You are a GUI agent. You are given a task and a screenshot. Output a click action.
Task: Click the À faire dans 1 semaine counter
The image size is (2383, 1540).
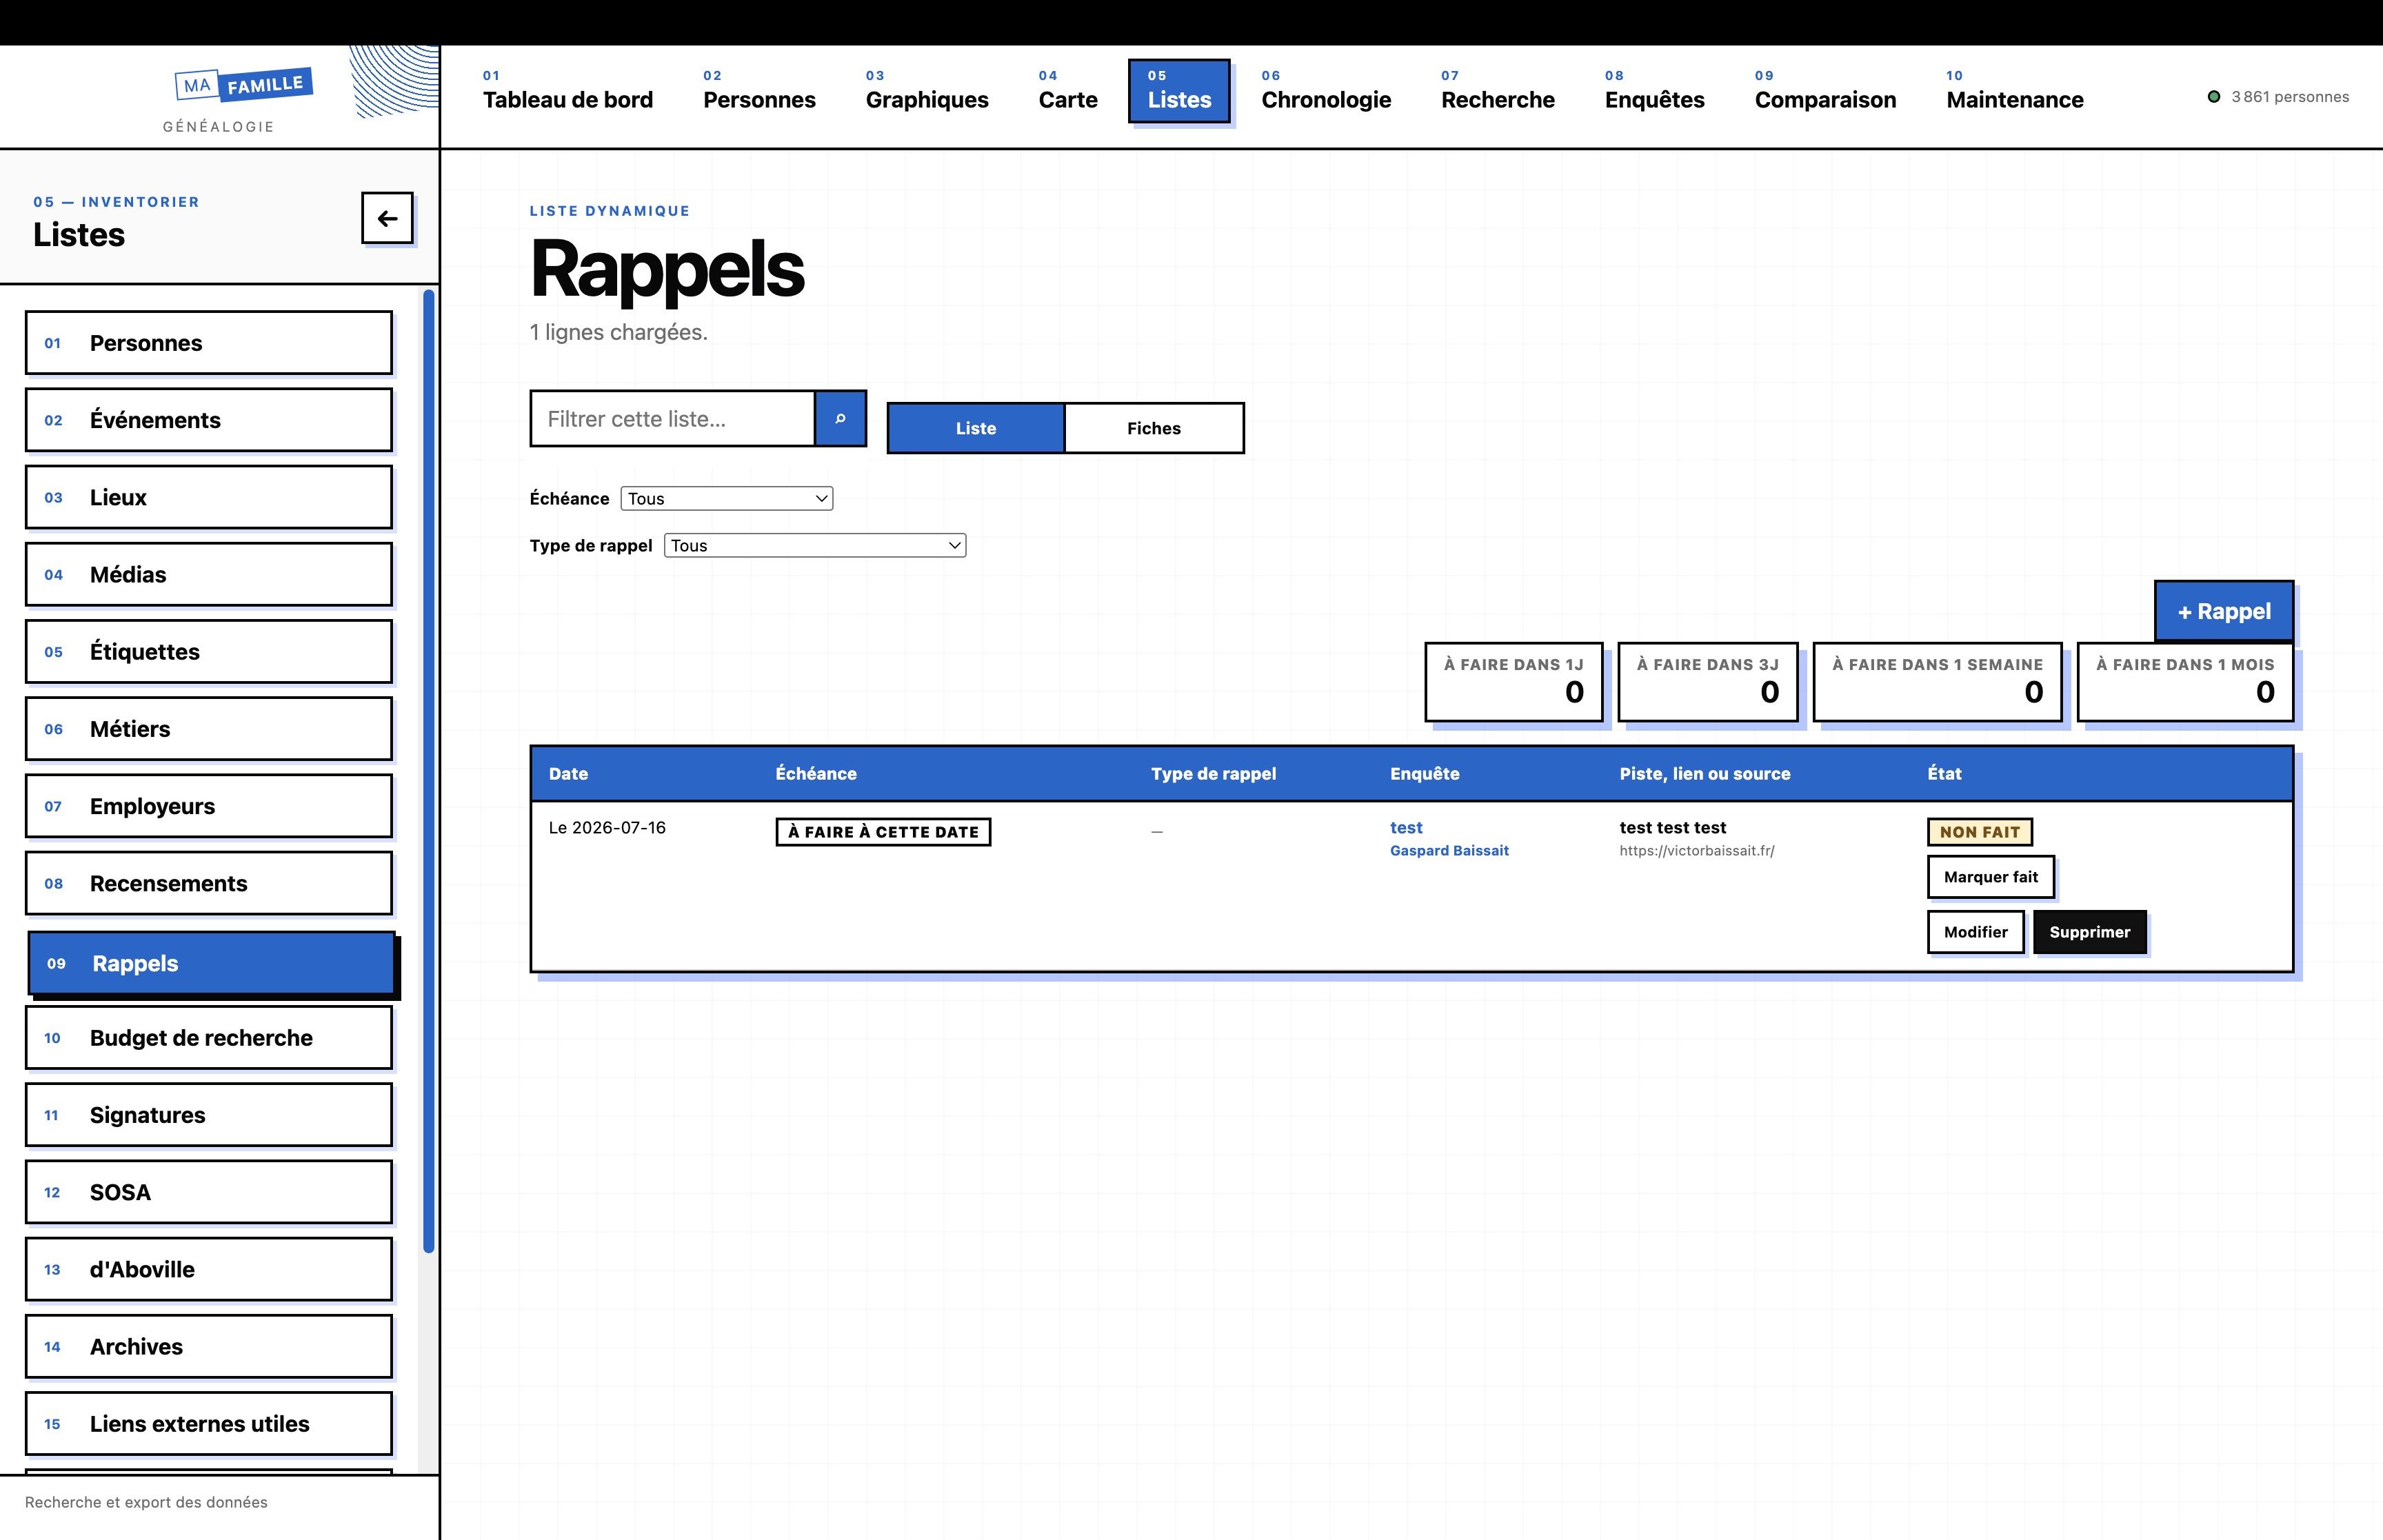tap(1937, 681)
